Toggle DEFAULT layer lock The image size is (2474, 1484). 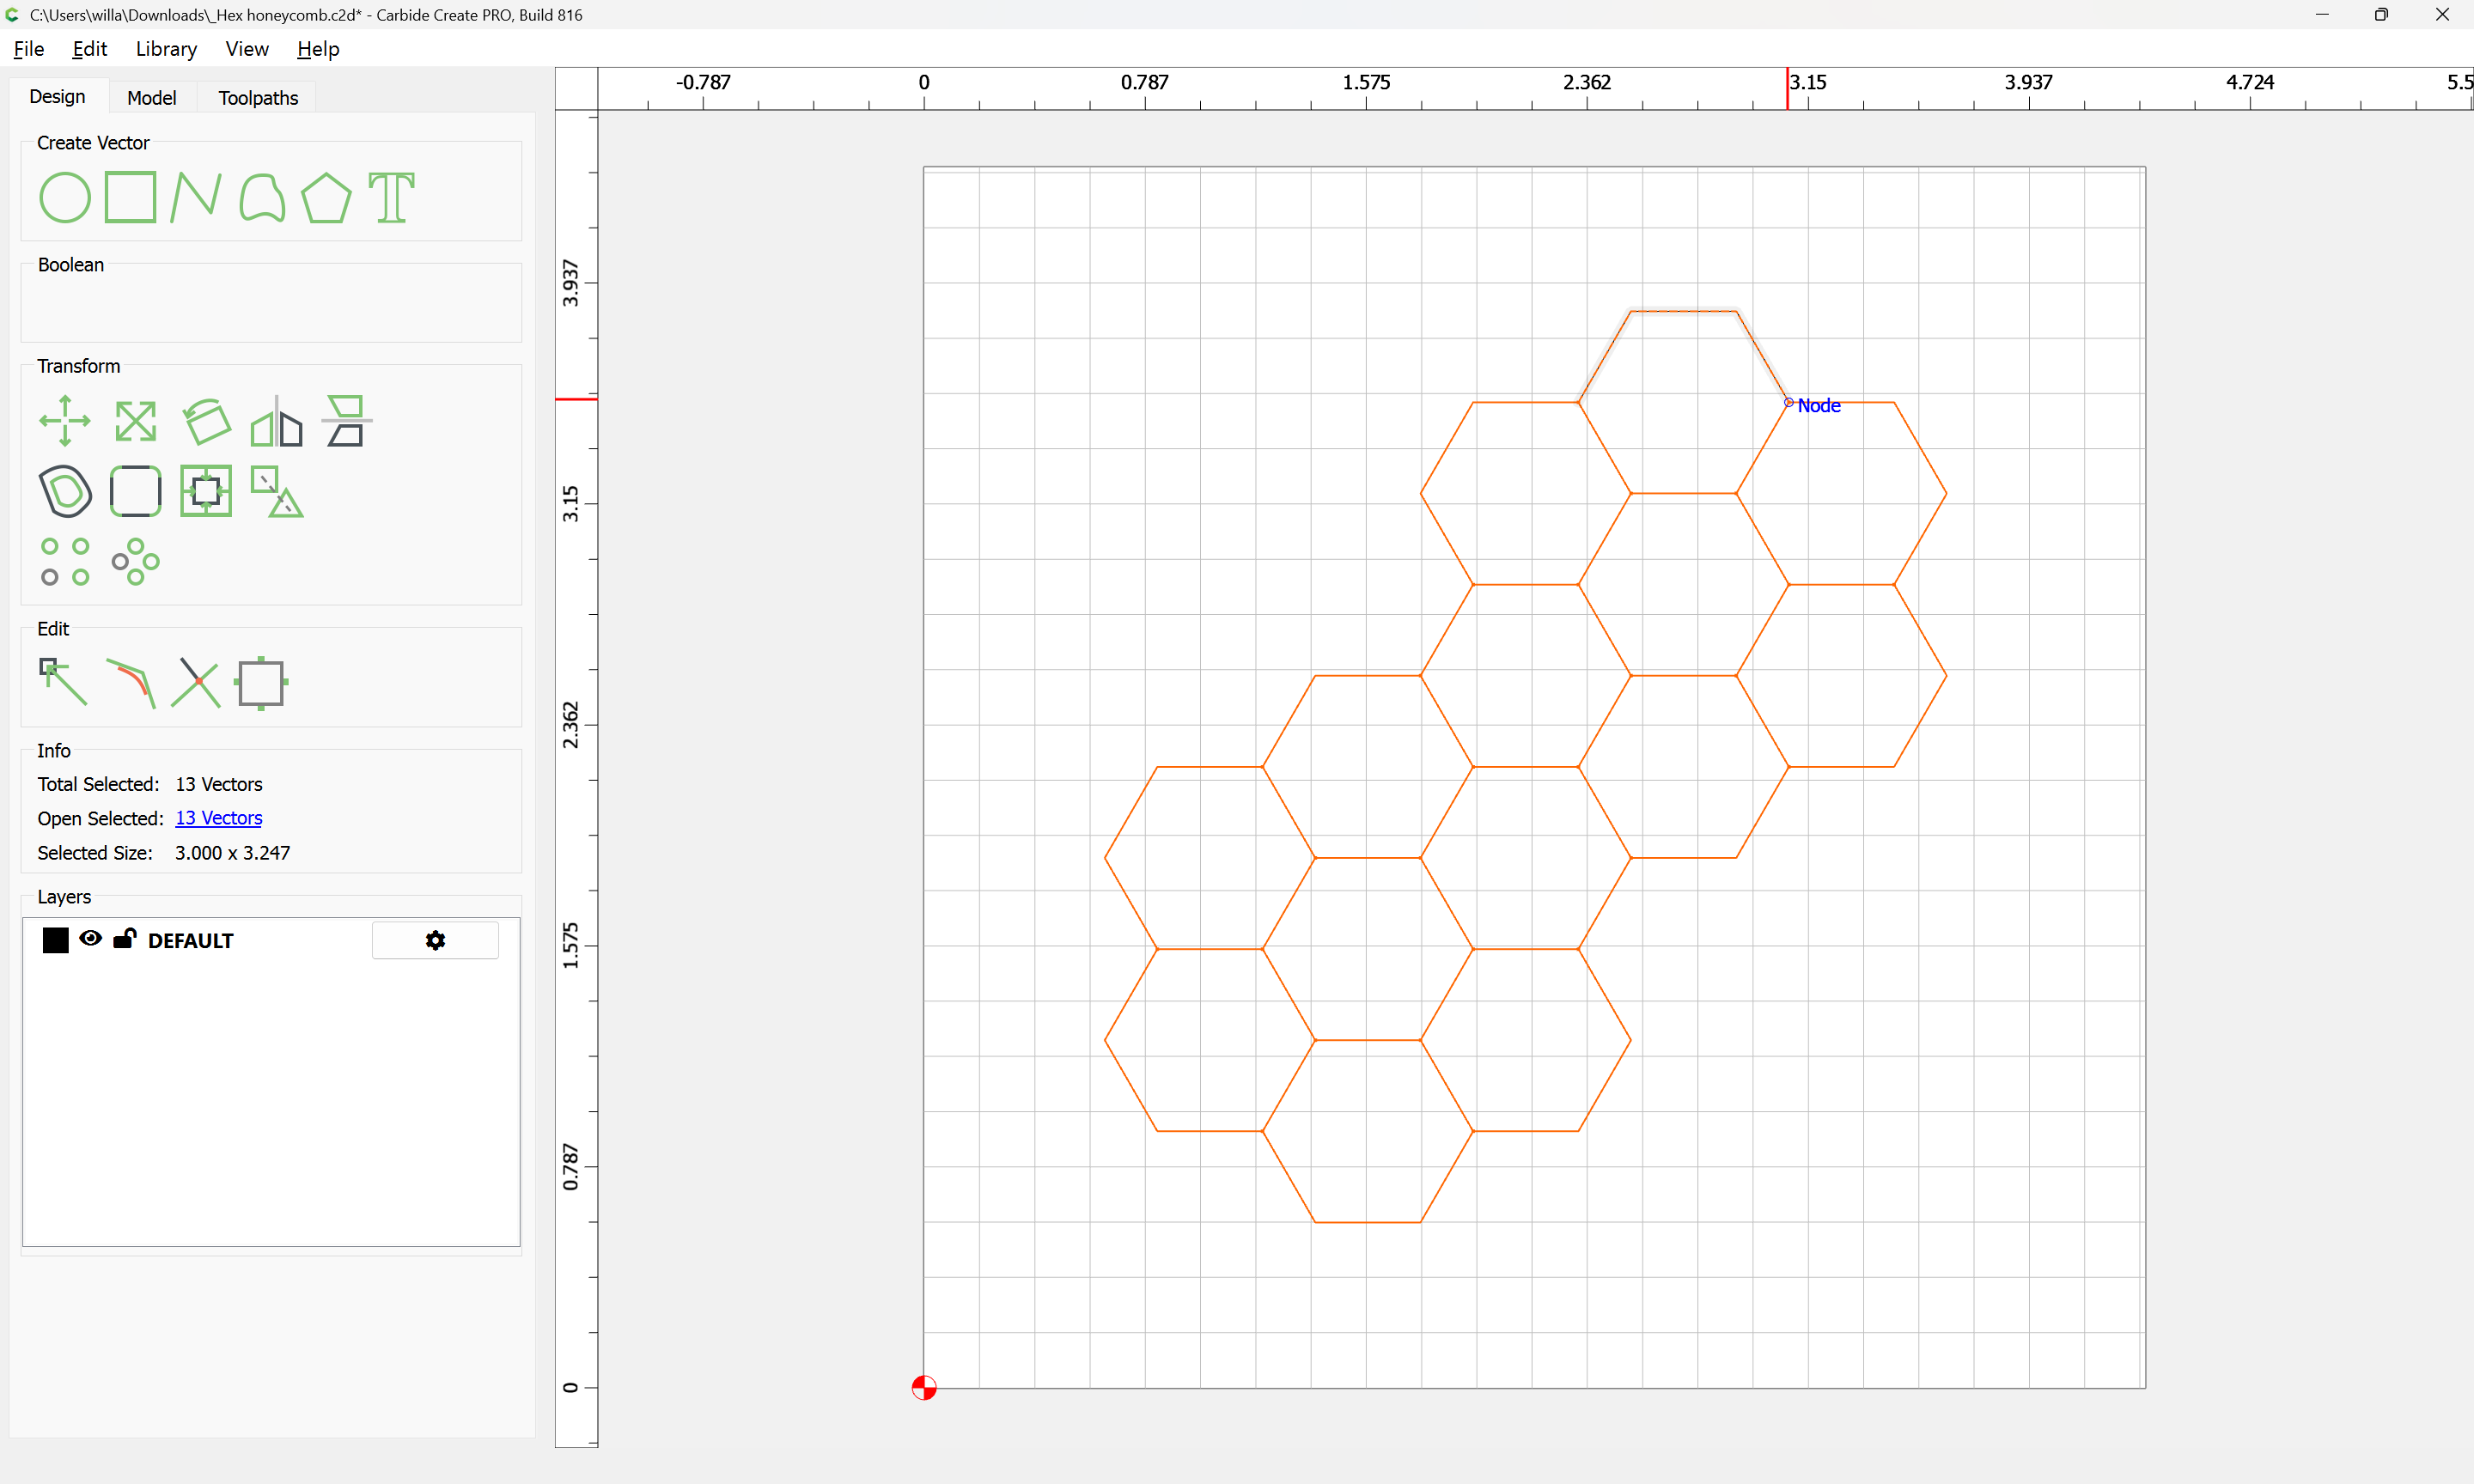click(124, 938)
